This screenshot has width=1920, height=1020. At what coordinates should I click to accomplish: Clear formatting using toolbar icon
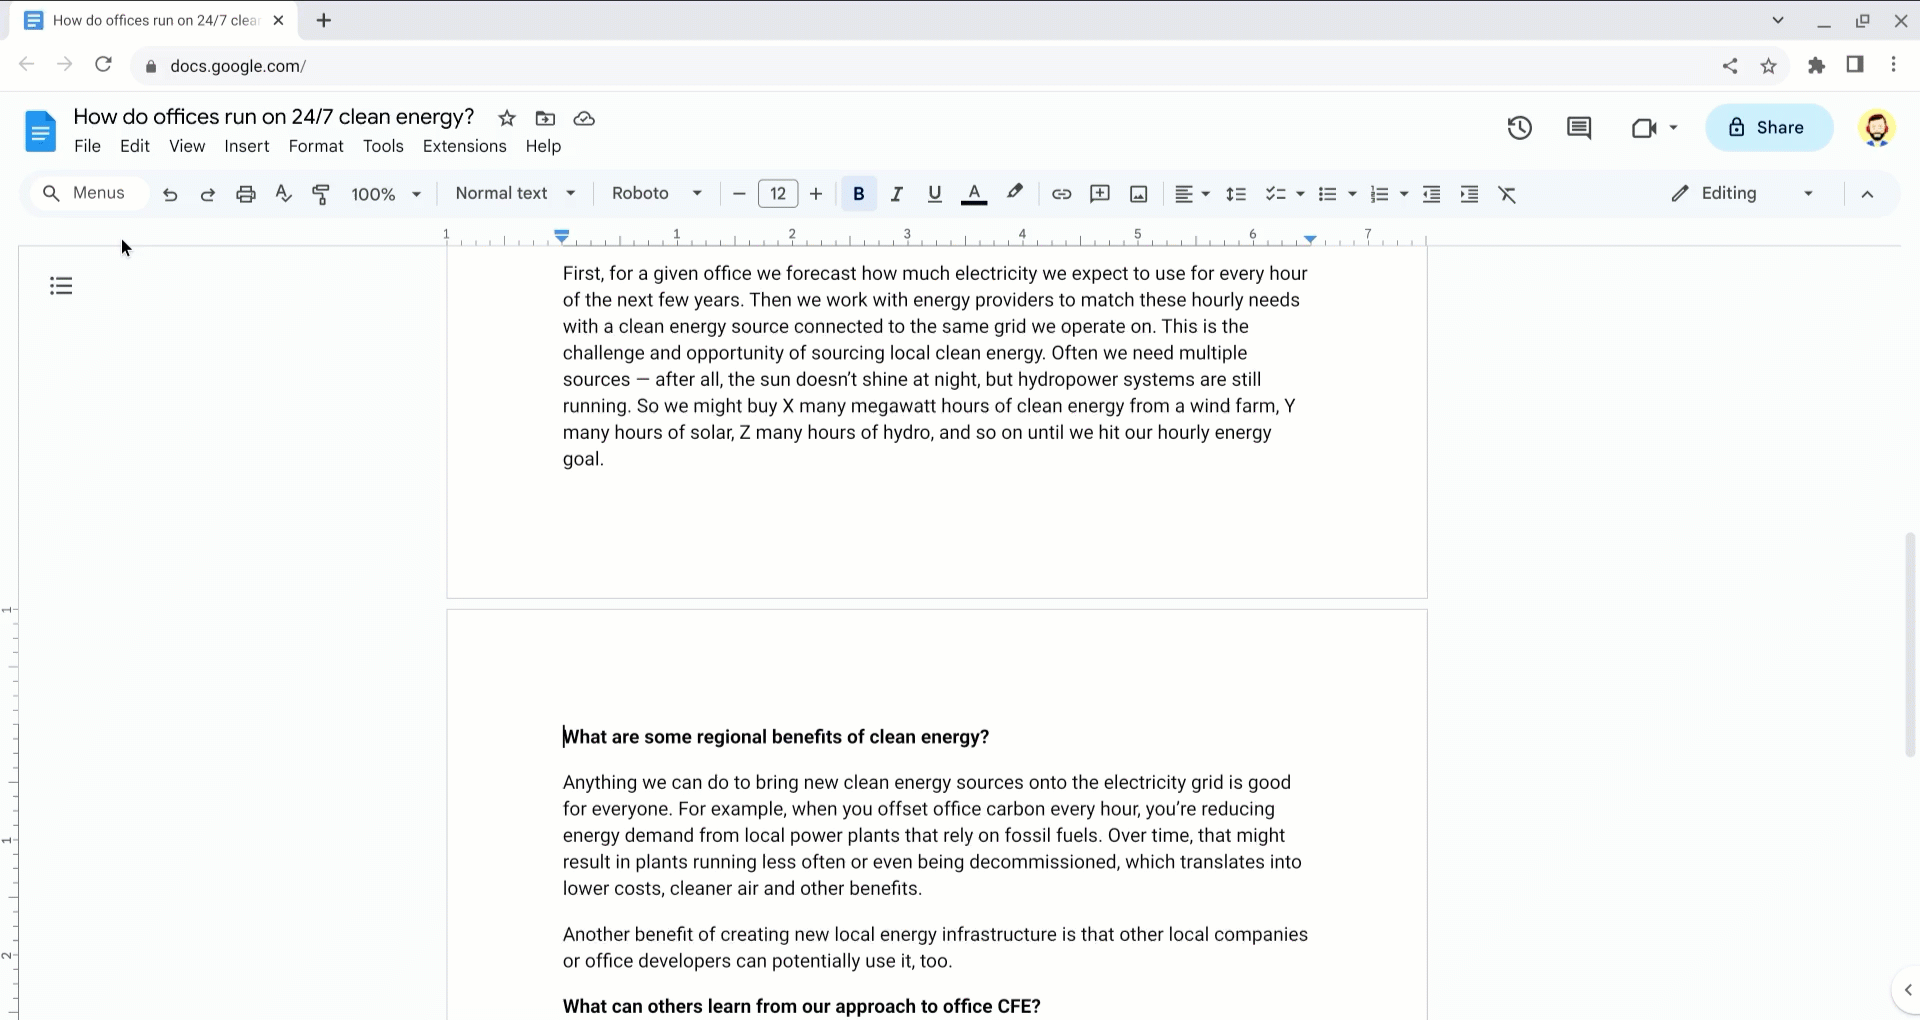click(1507, 194)
